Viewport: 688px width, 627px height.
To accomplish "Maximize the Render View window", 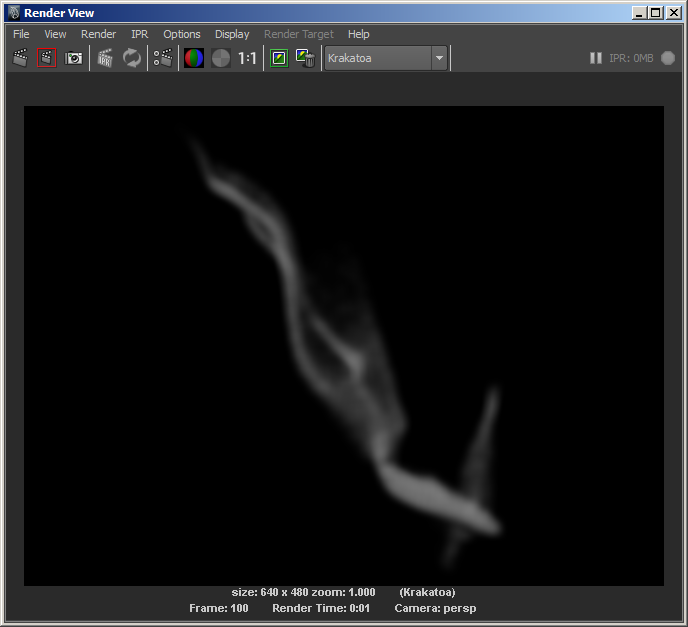I will point(656,13).
